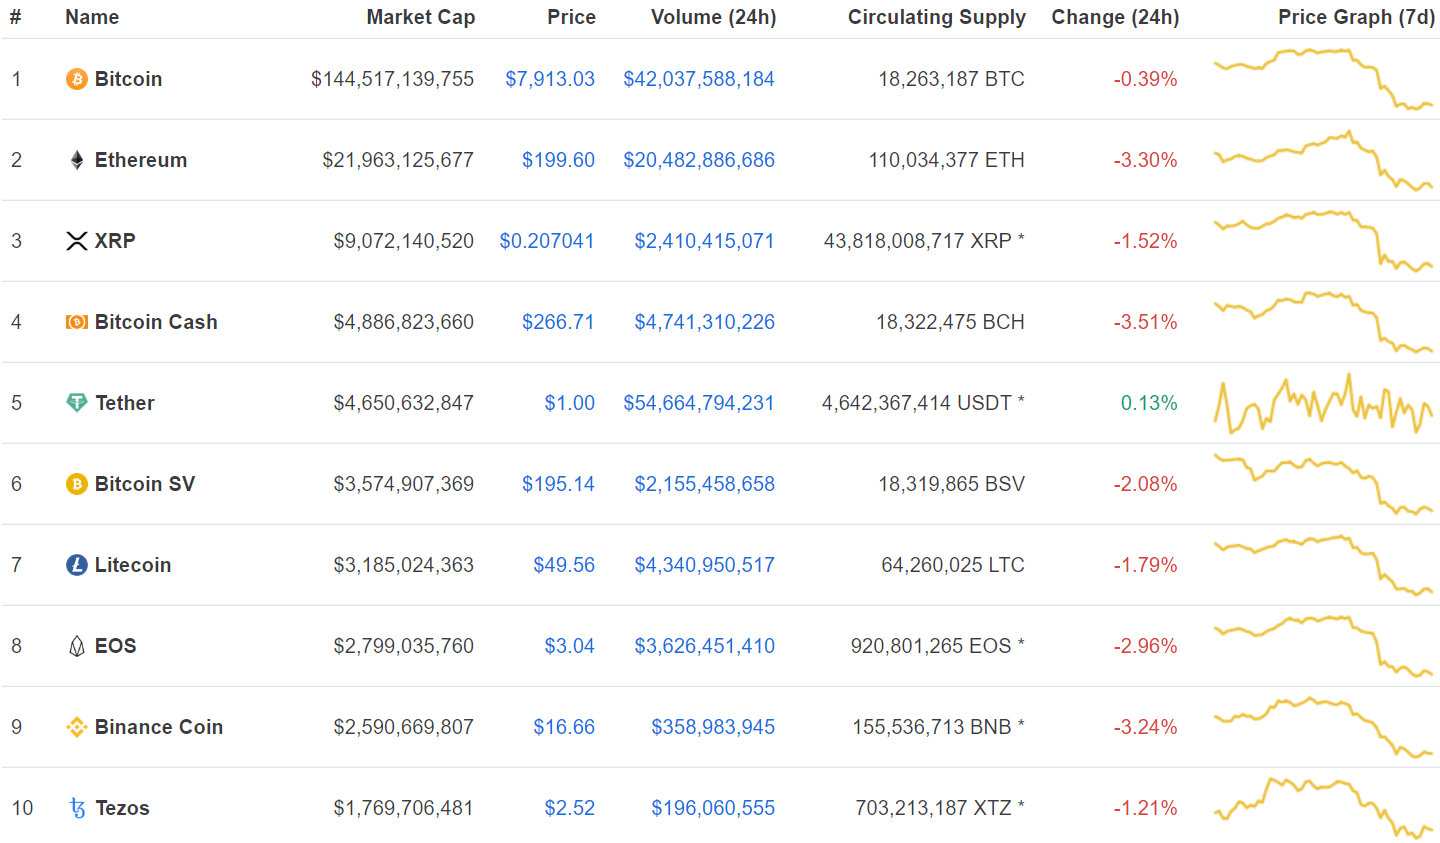Open Tezos 7-day price graph
This screenshot has width=1440, height=843.
(1323, 808)
